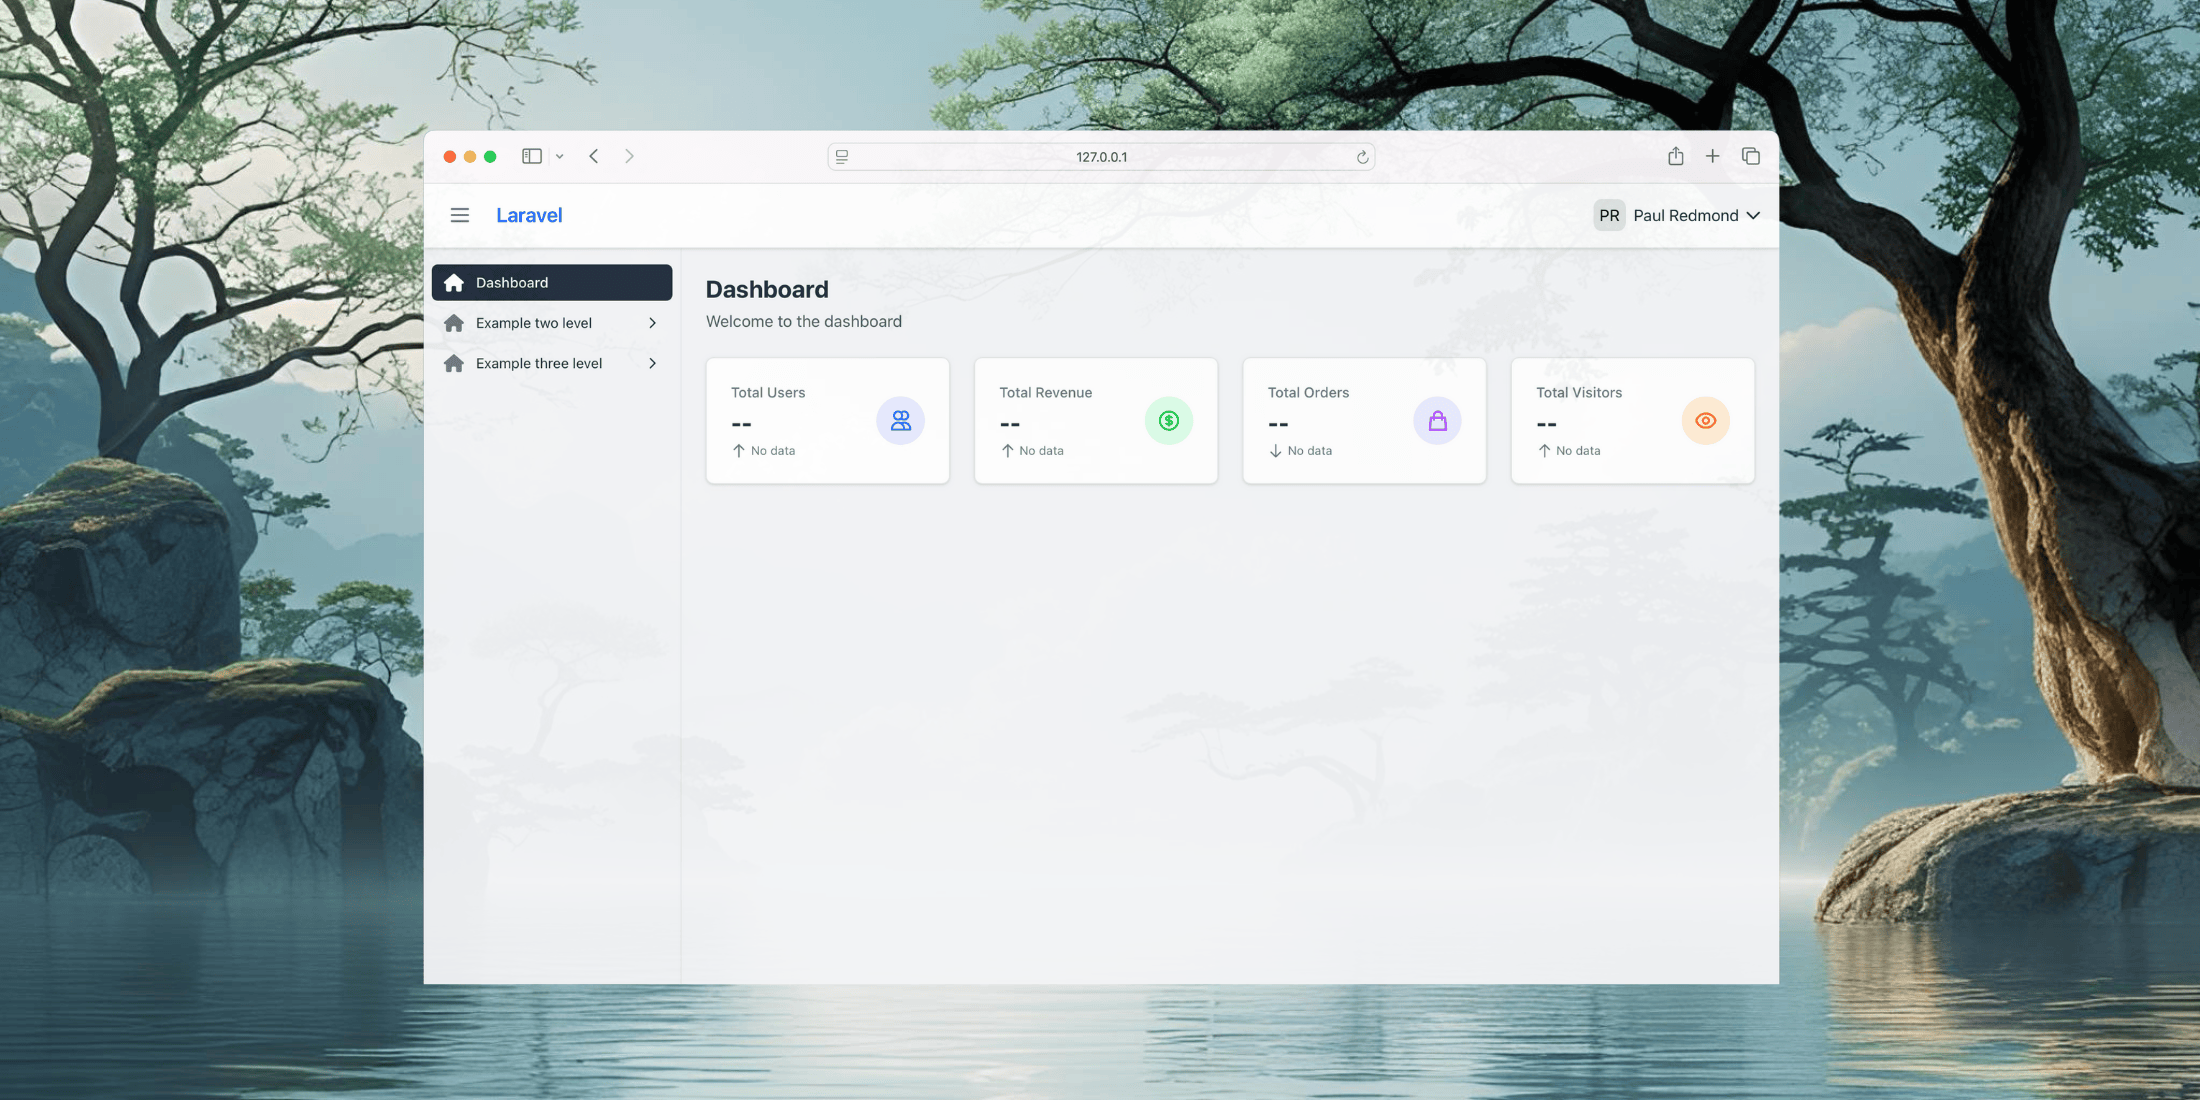Click the hamburger menu icon
Screen dimensions: 2200x1100
(x=460, y=215)
